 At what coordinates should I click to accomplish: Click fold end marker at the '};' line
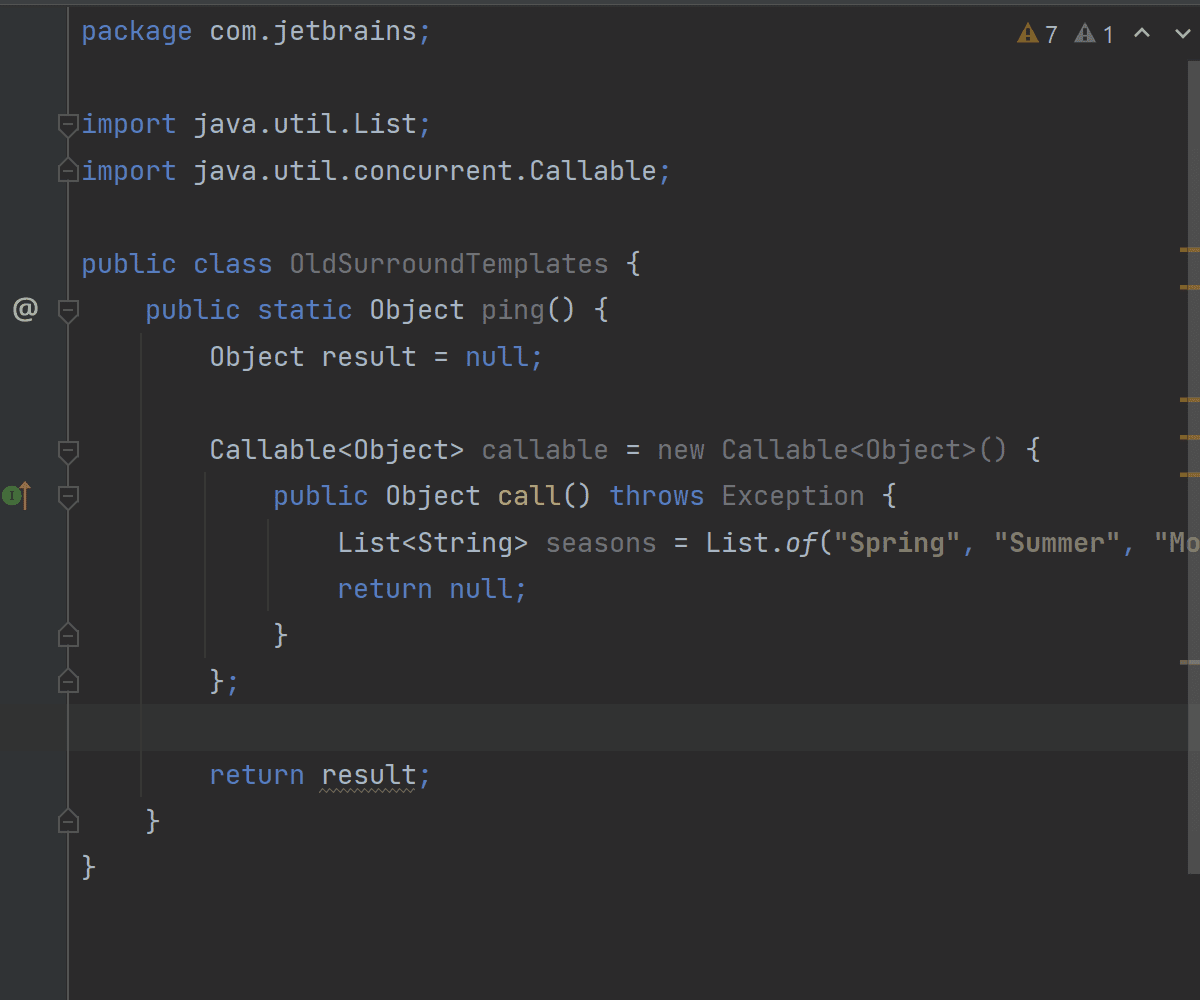pyautogui.click(x=68, y=681)
